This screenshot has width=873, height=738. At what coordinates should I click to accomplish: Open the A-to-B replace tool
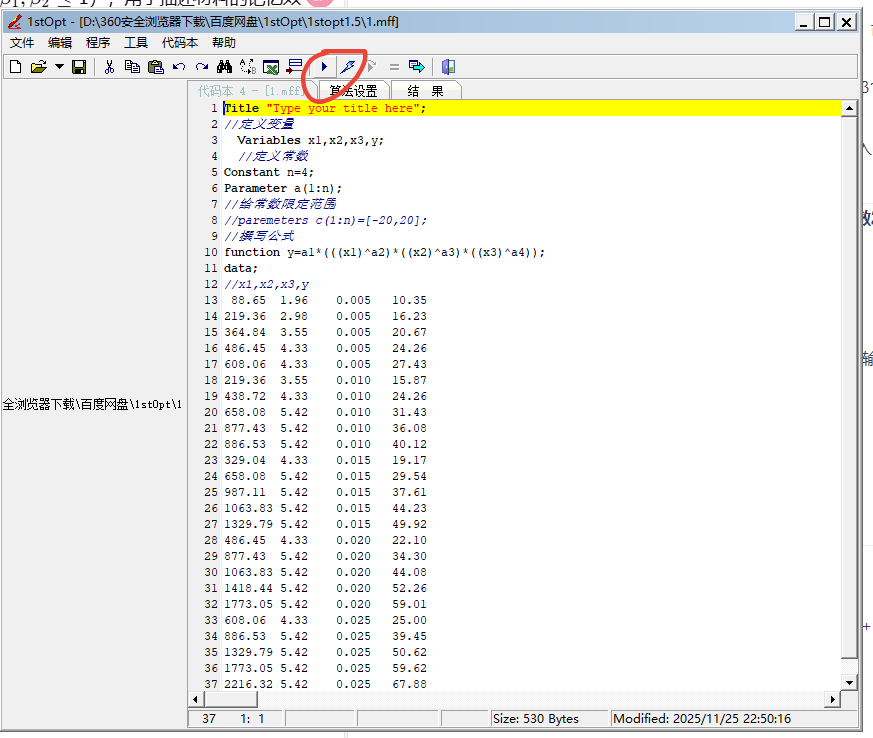coord(248,67)
